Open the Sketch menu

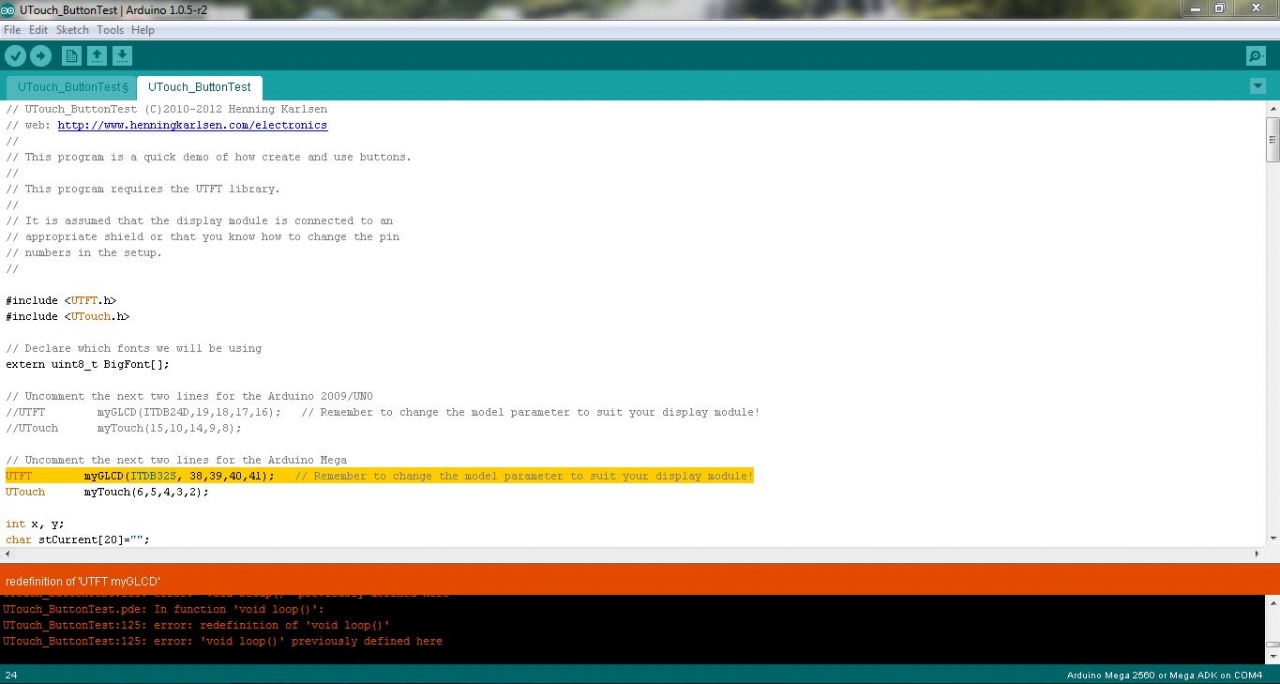pos(72,30)
